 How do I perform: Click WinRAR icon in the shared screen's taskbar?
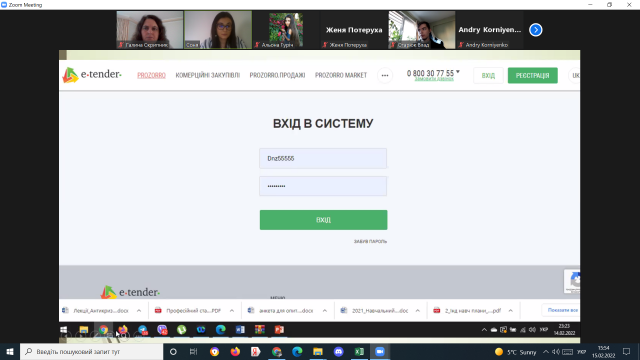(x=260, y=329)
